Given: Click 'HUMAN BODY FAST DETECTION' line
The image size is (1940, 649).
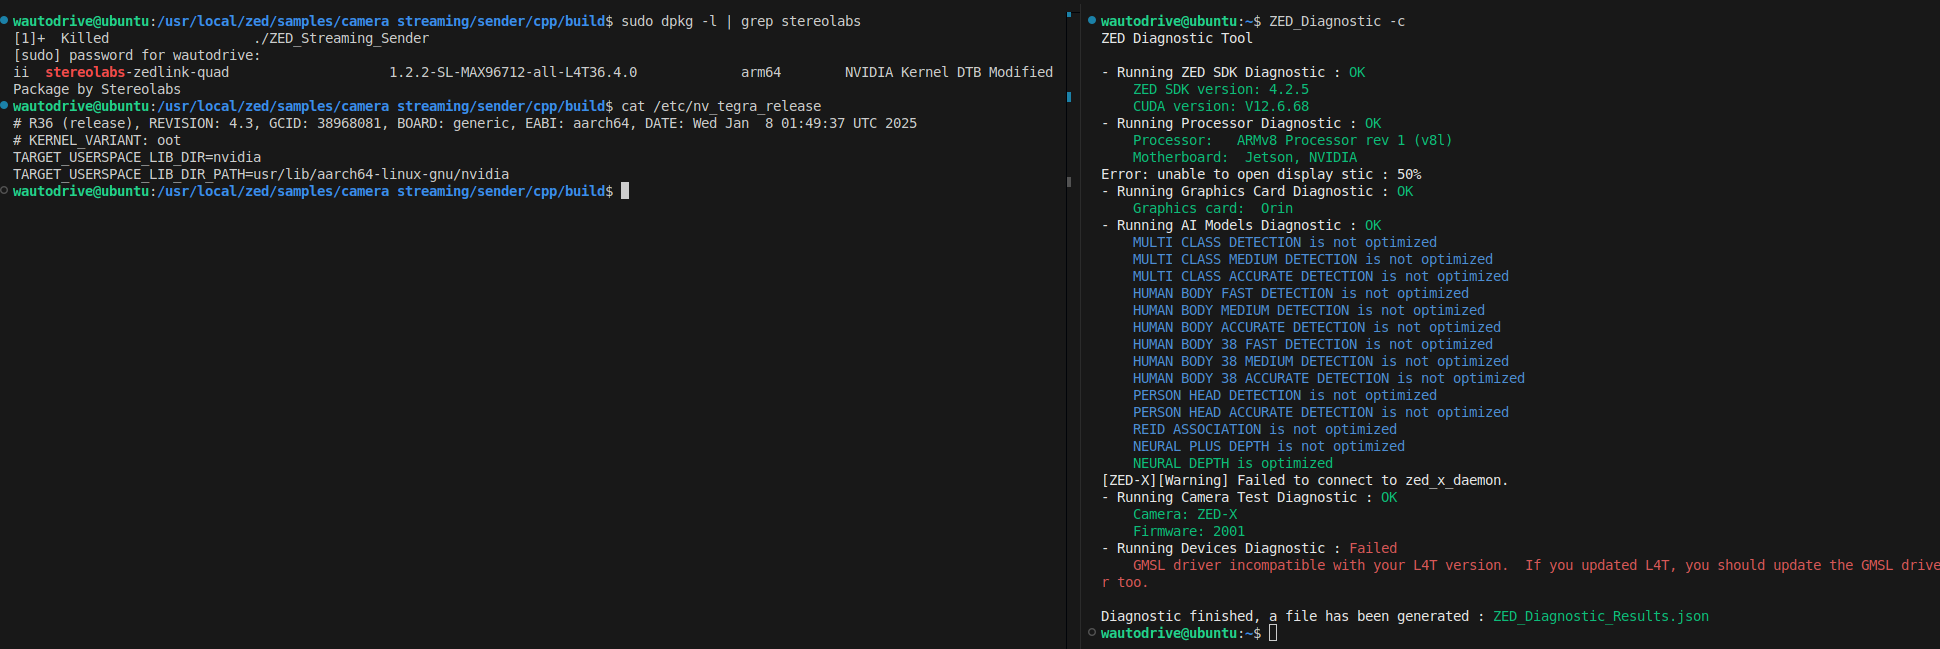Looking at the screenshot, I should point(1301,293).
